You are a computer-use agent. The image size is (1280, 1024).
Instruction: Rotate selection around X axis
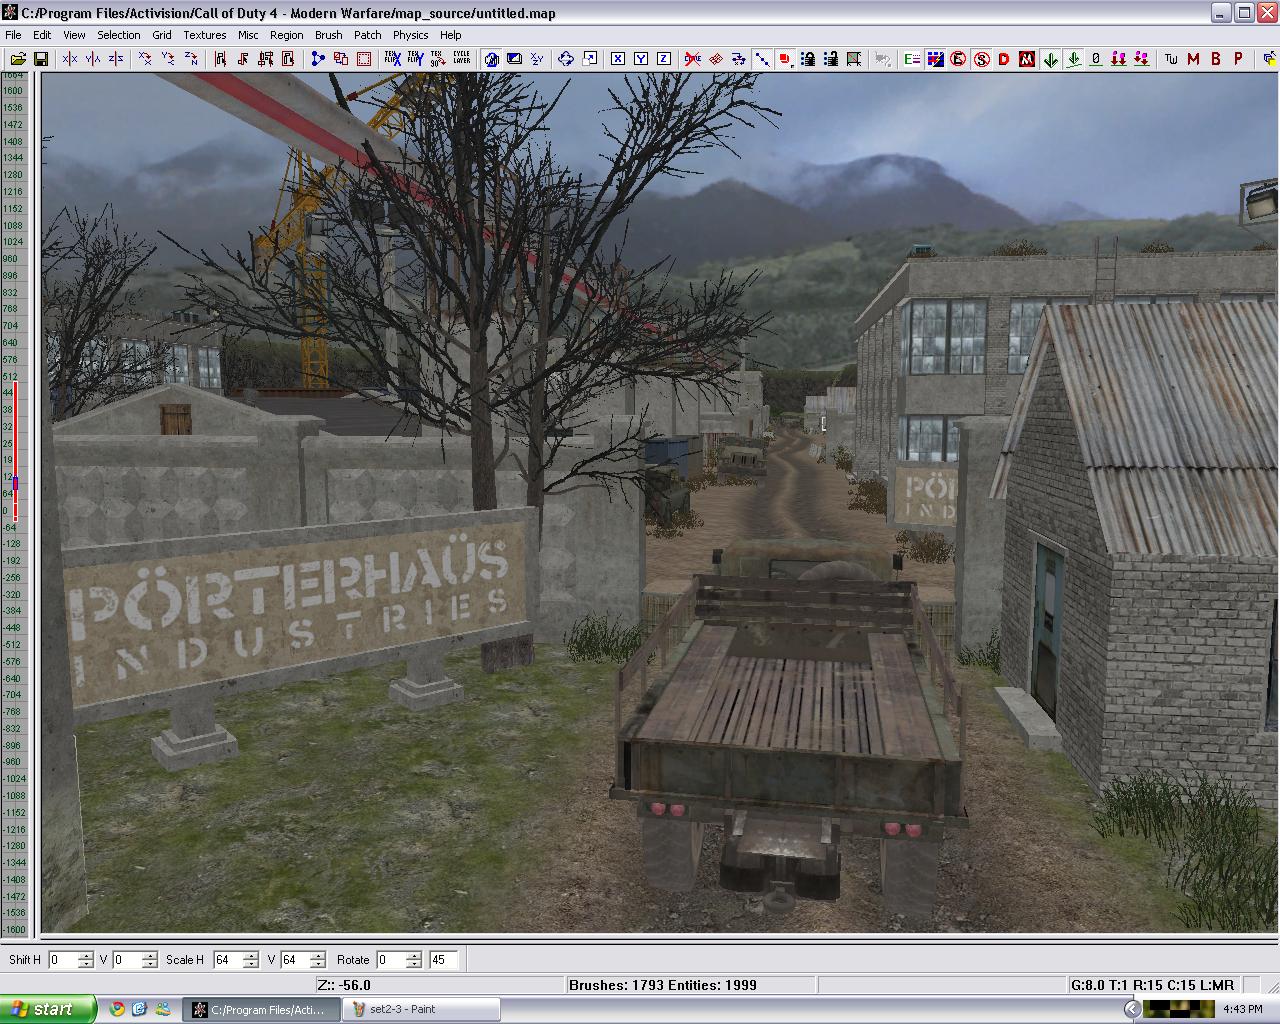[145, 59]
